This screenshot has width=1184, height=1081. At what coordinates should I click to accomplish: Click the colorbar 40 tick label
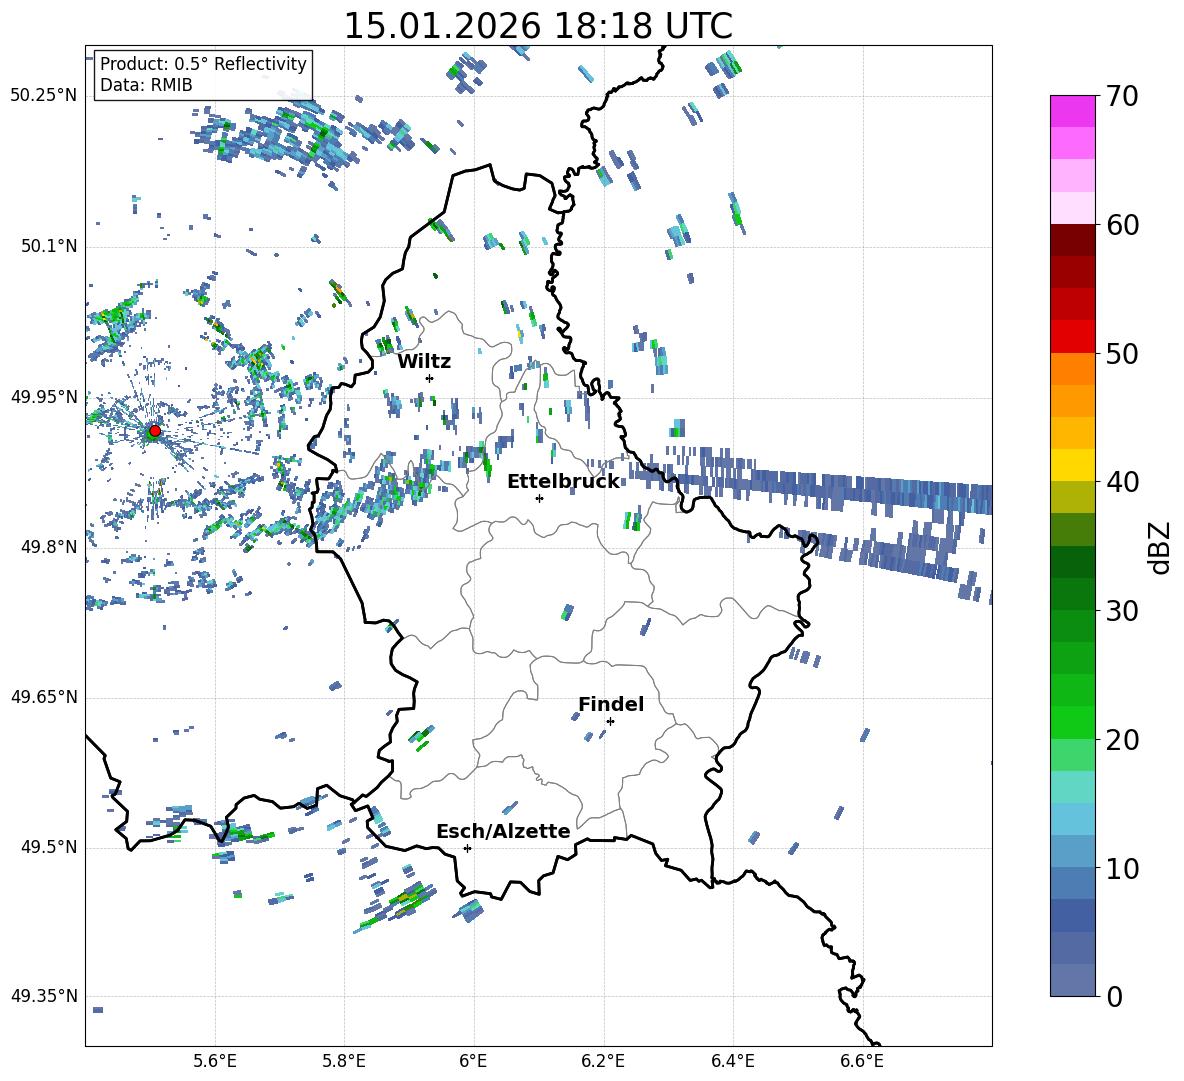coord(1123,482)
